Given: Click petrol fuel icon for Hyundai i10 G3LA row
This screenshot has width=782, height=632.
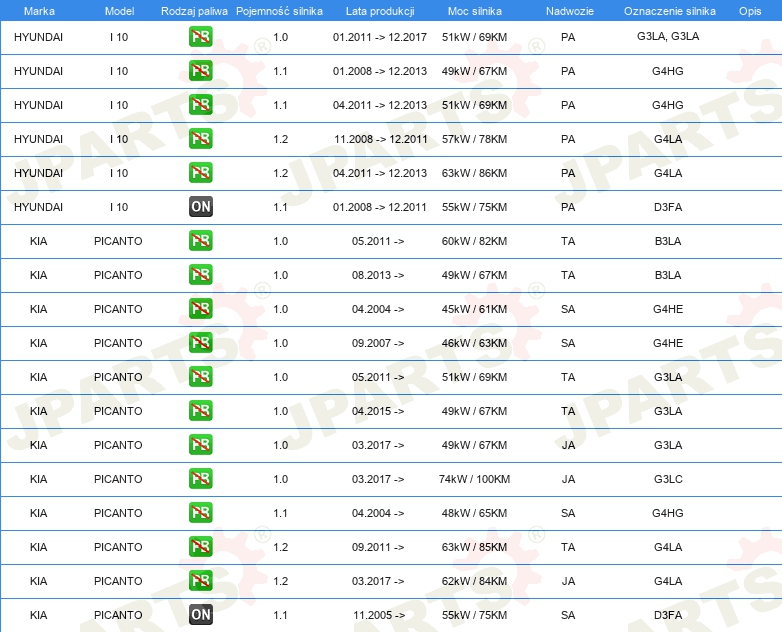Looking at the screenshot, I should 200,37.
